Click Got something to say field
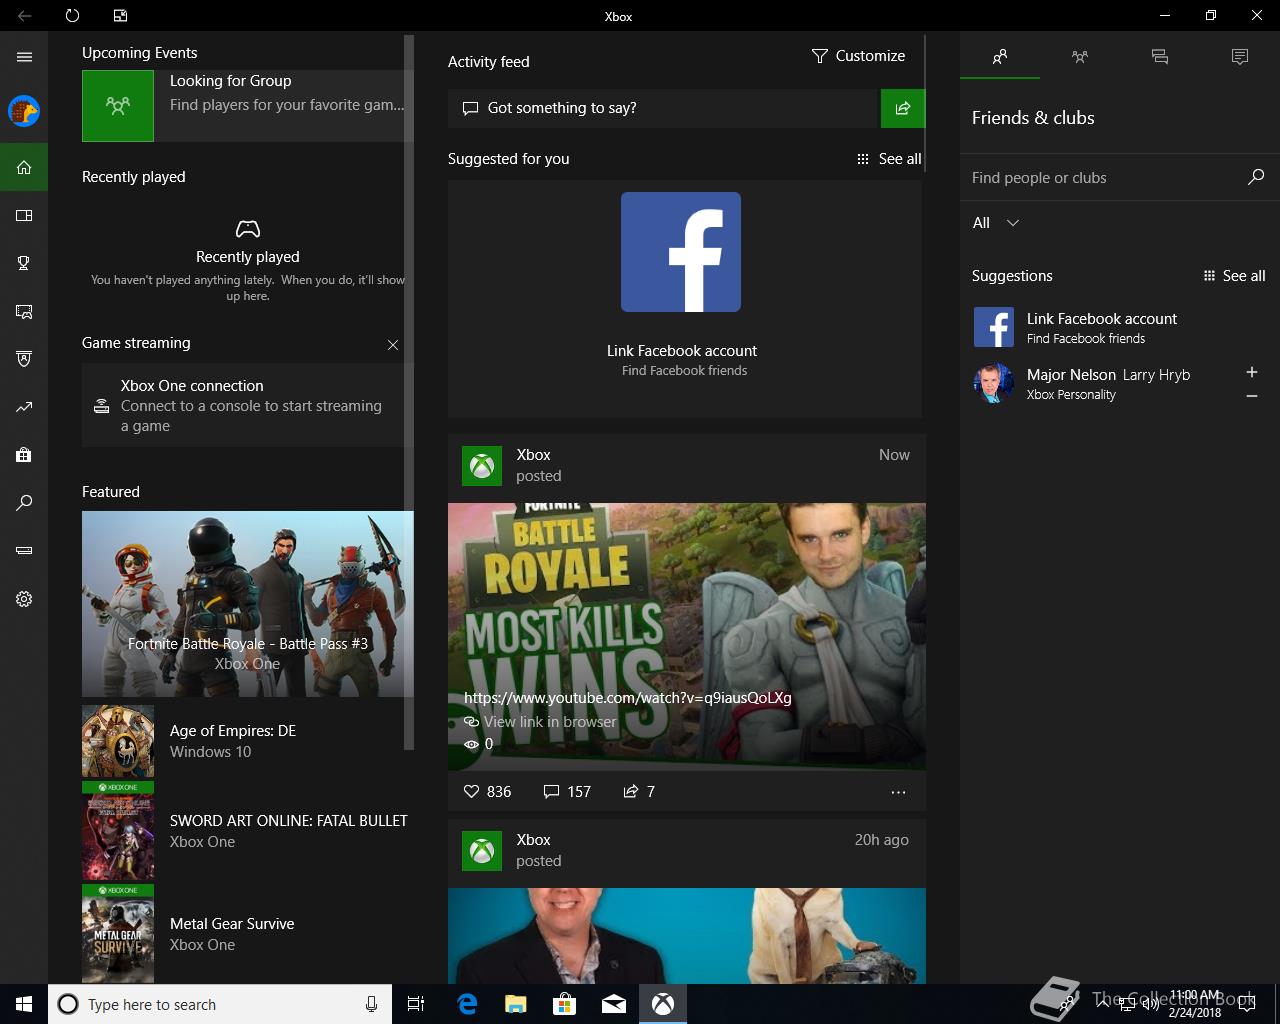 pyautogui.click(x=663, y=108)
